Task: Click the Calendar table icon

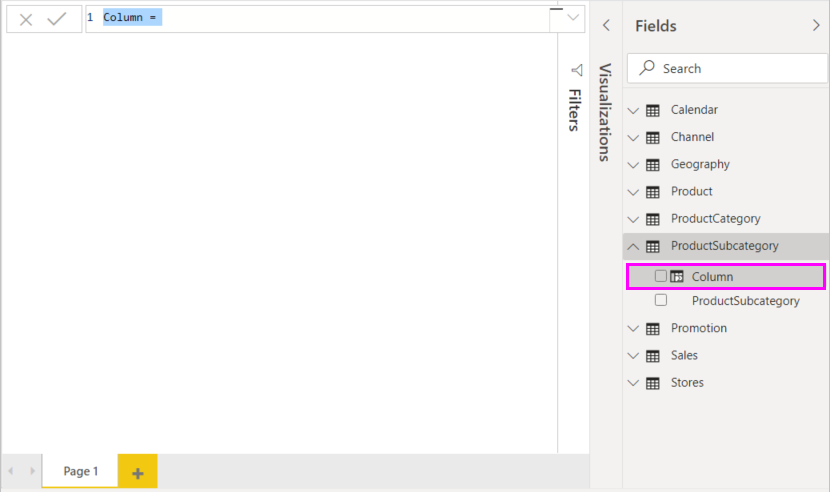Action: pos(653,111)
